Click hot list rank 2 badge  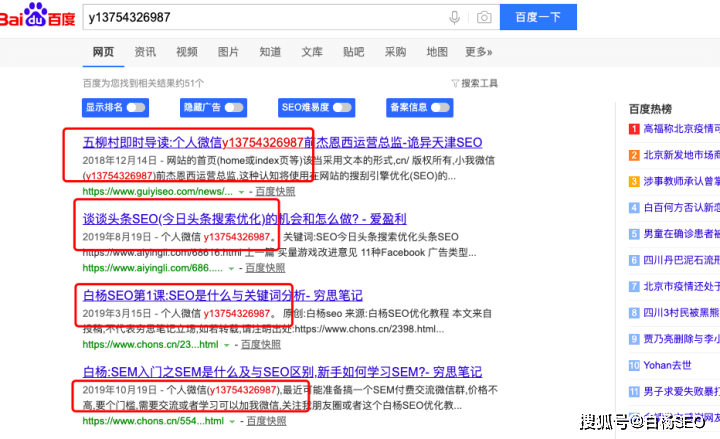click(x=634, y=155)
